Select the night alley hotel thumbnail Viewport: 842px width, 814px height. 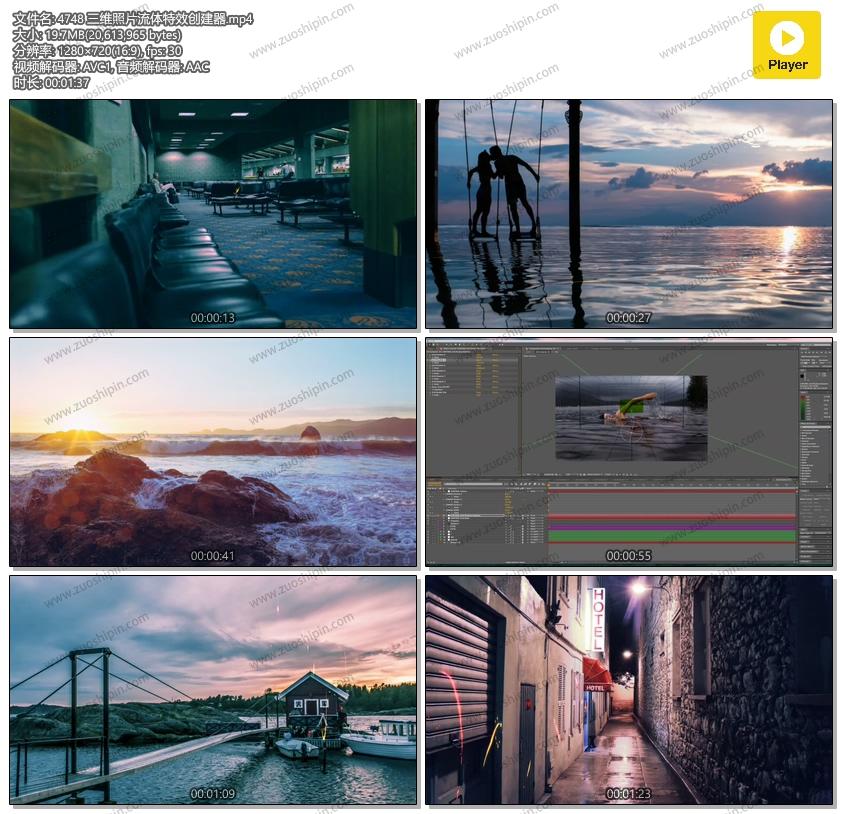tap(629, 689)
